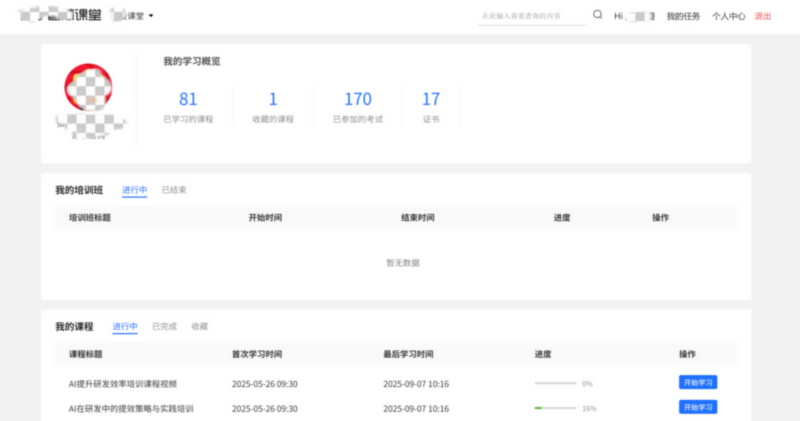
Task: Click the search magnifier icon
Action: point(598,15)
